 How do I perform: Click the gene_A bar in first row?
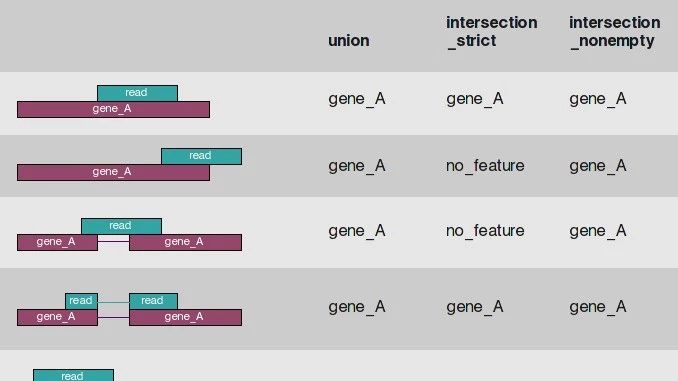(x=113, y=109)
